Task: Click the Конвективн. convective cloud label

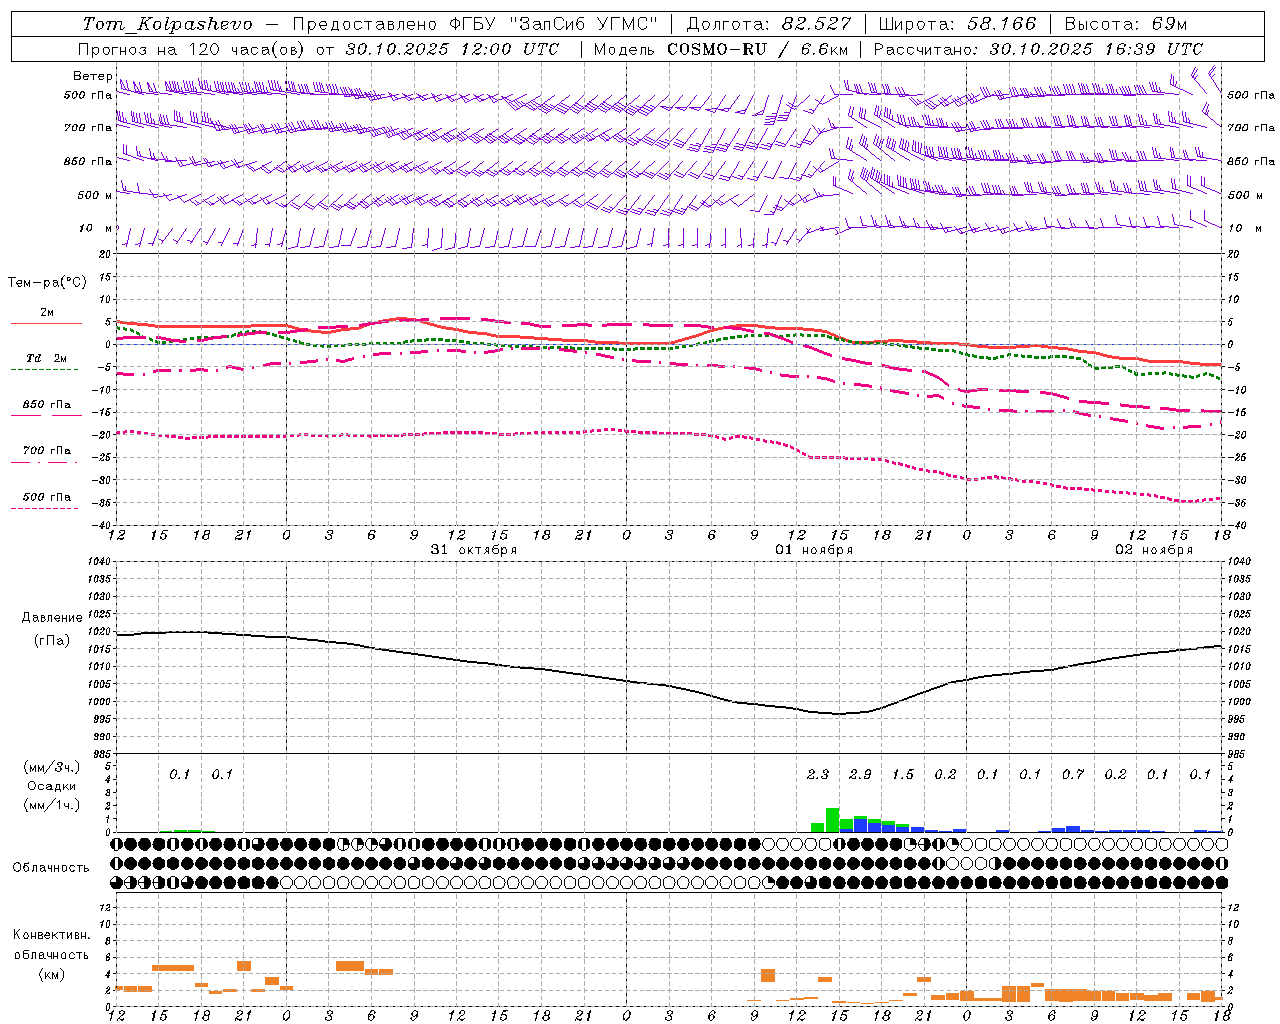Action: coord(51,935)
